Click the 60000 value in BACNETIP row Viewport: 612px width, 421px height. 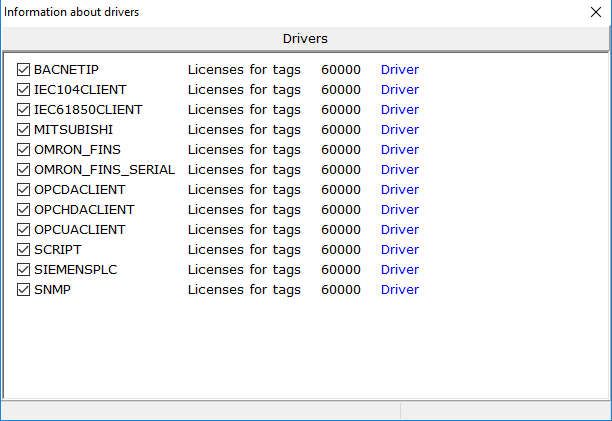point(341,69)
